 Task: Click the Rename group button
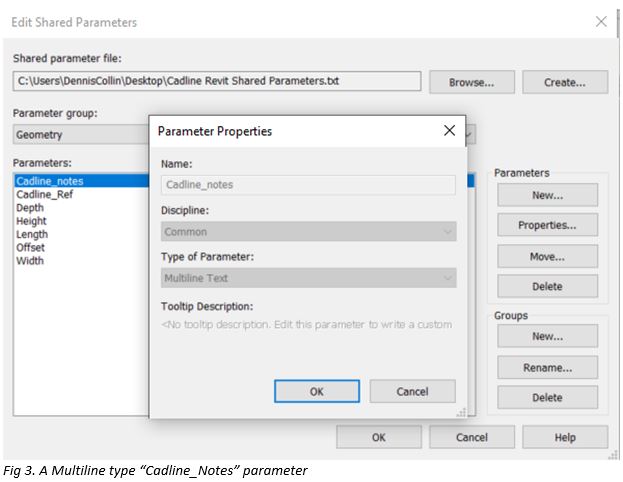(547, 368)
